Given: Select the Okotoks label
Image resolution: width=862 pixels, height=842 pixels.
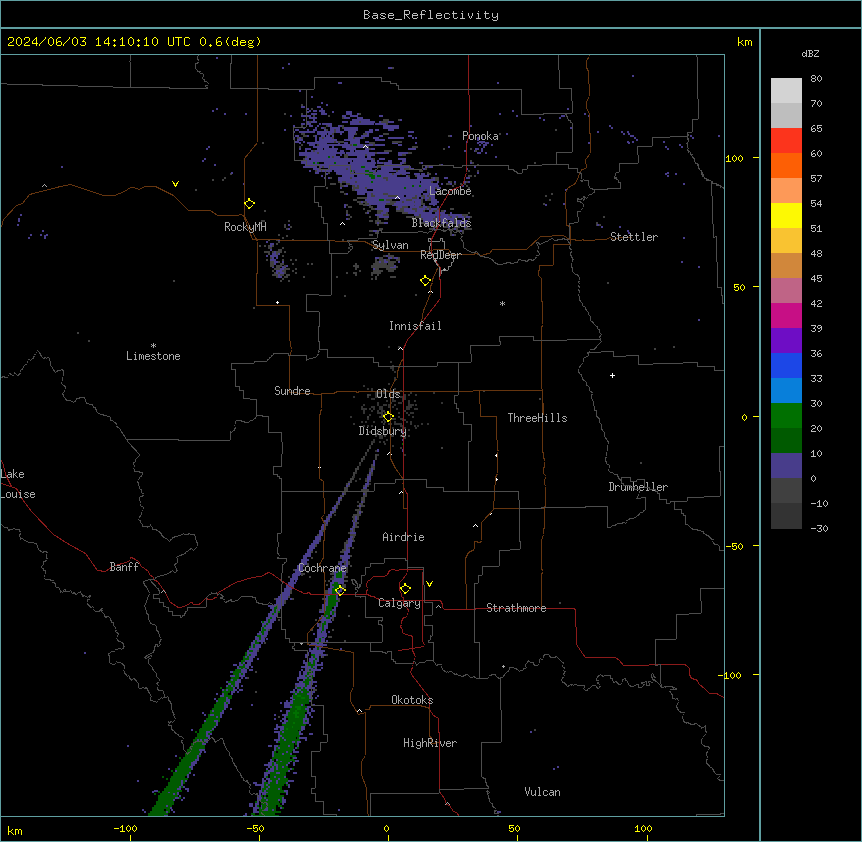Looking at the screenshot, I should coord(412,700).
